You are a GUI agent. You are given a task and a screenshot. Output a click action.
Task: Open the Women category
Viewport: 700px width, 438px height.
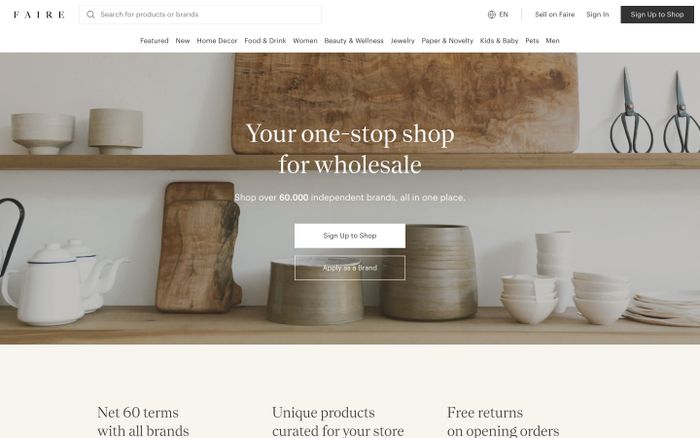point(305,41)
